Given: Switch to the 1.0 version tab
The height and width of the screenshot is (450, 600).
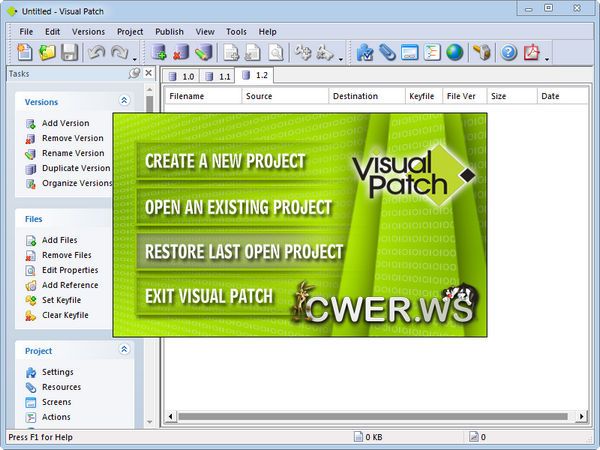Looking at the screenshot, I should coord(181,76).
